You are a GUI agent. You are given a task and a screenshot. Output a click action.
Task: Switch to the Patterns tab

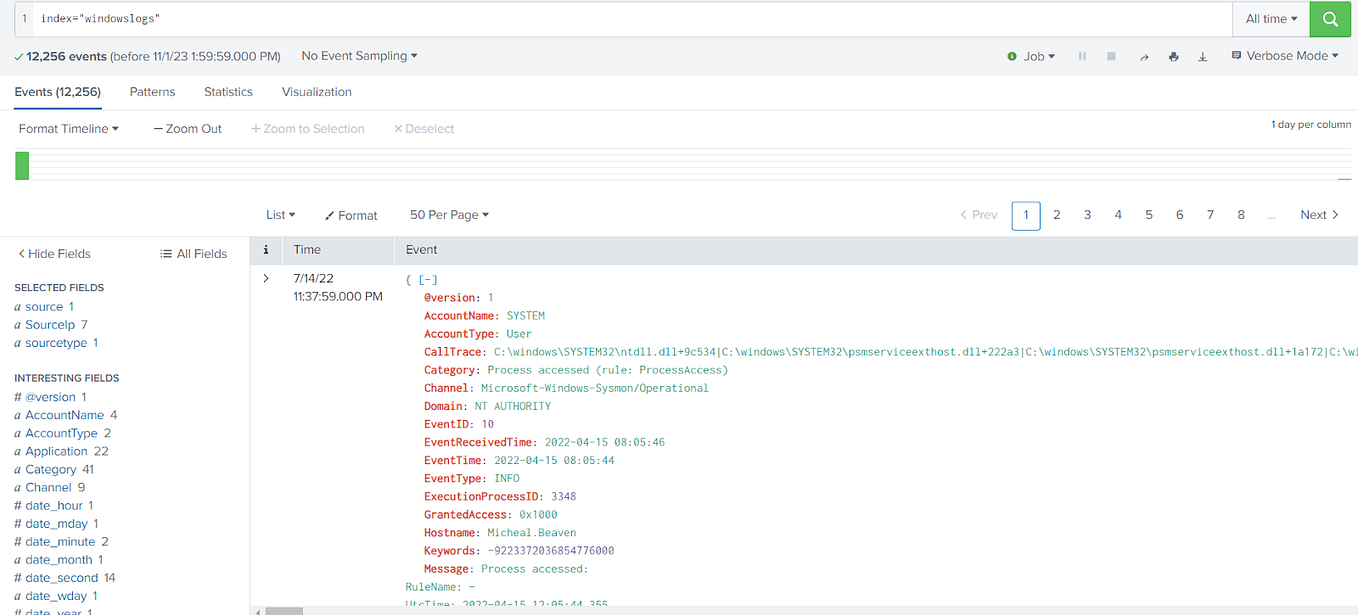pos(152,91)
